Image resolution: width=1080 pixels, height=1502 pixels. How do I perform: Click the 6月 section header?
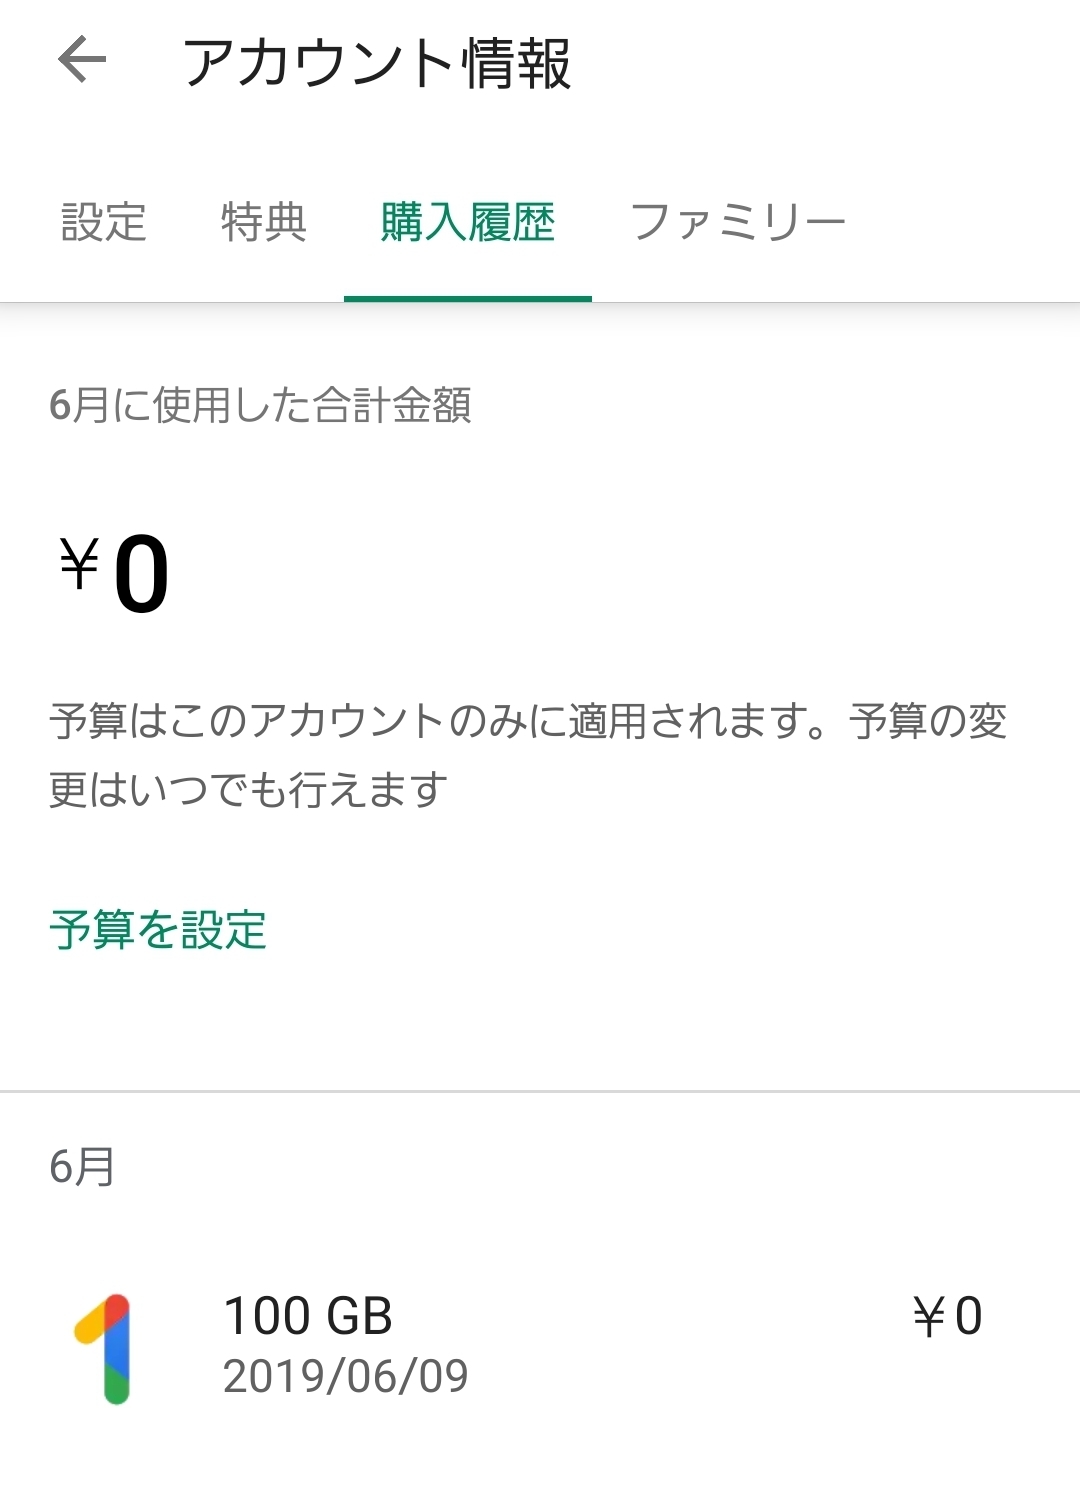82,1167
